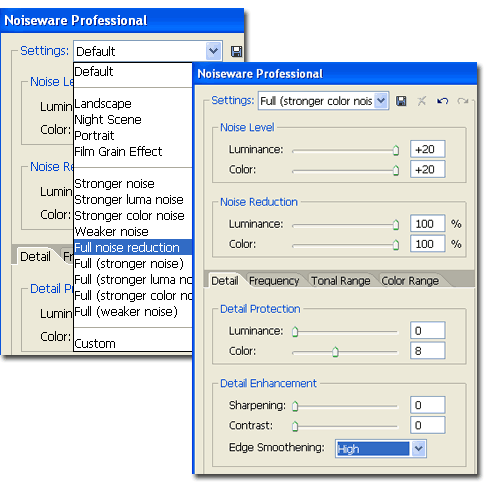Screen dimensions: 488x485
Task: Click save preset floppy icon in back window
Action: pyautogui.click(x=236, y=52)
